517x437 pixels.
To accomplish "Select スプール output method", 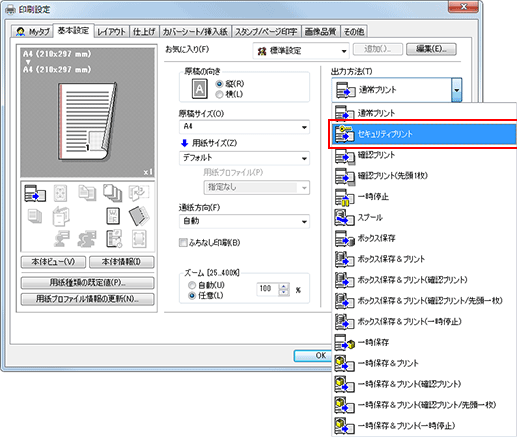I will (x=423, y=217).
